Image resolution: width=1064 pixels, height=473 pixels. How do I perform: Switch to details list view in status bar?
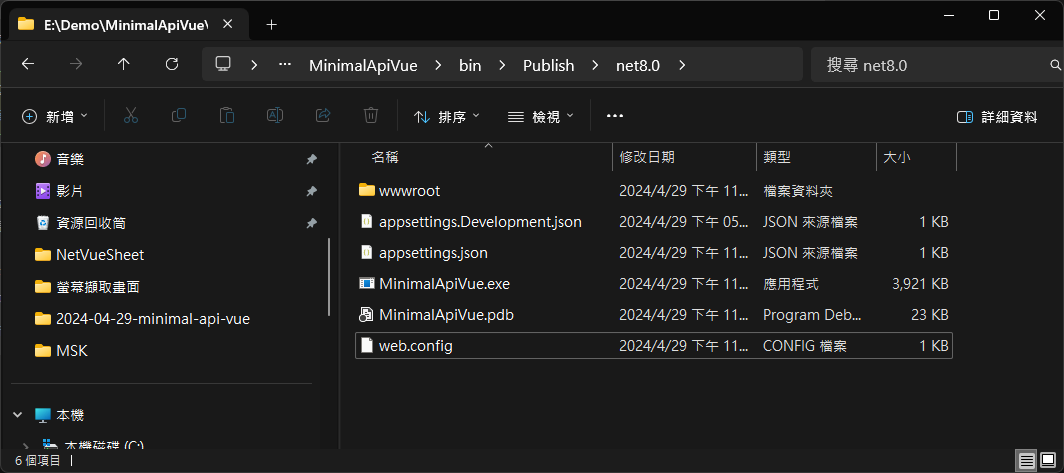pyautogui.click(x=1027, y=461)
